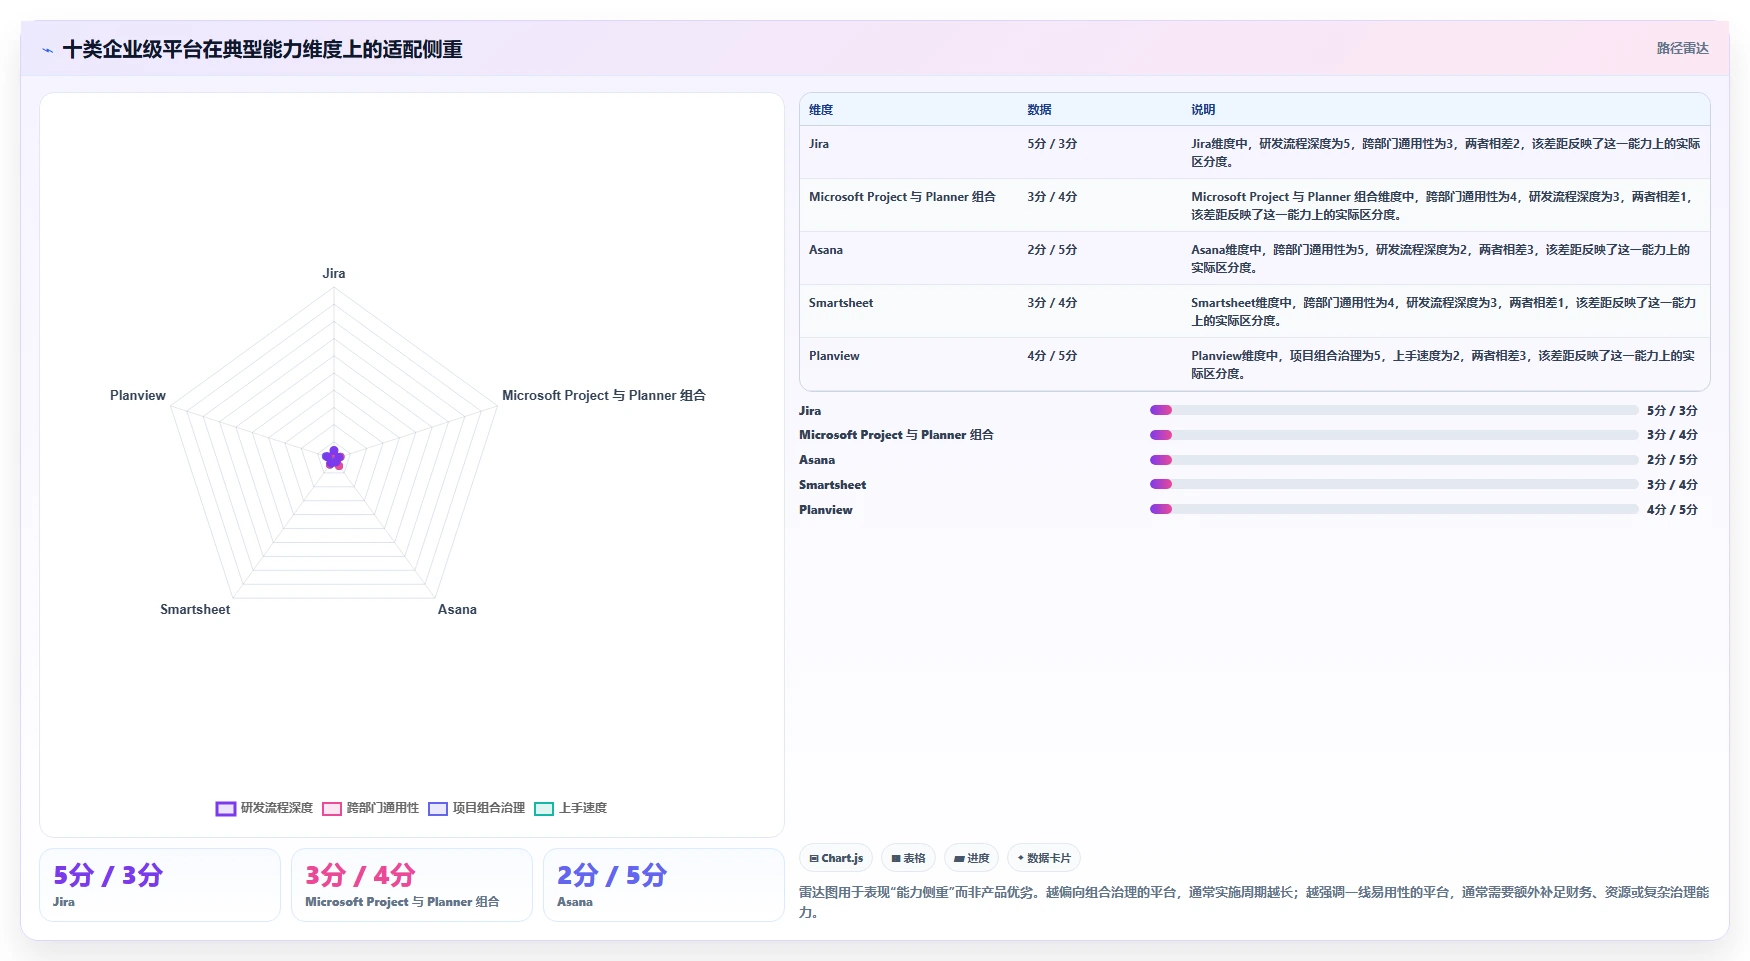The width and height of the screenshot is (1750, 961).
Task: Select the Jira cell in the table
Action: coord(819,144)
